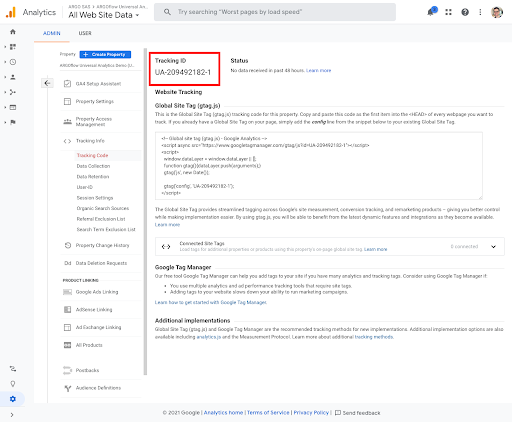Select Data Retention menu item
Viewport: 512px width, 422px height.
coord(93,177)
